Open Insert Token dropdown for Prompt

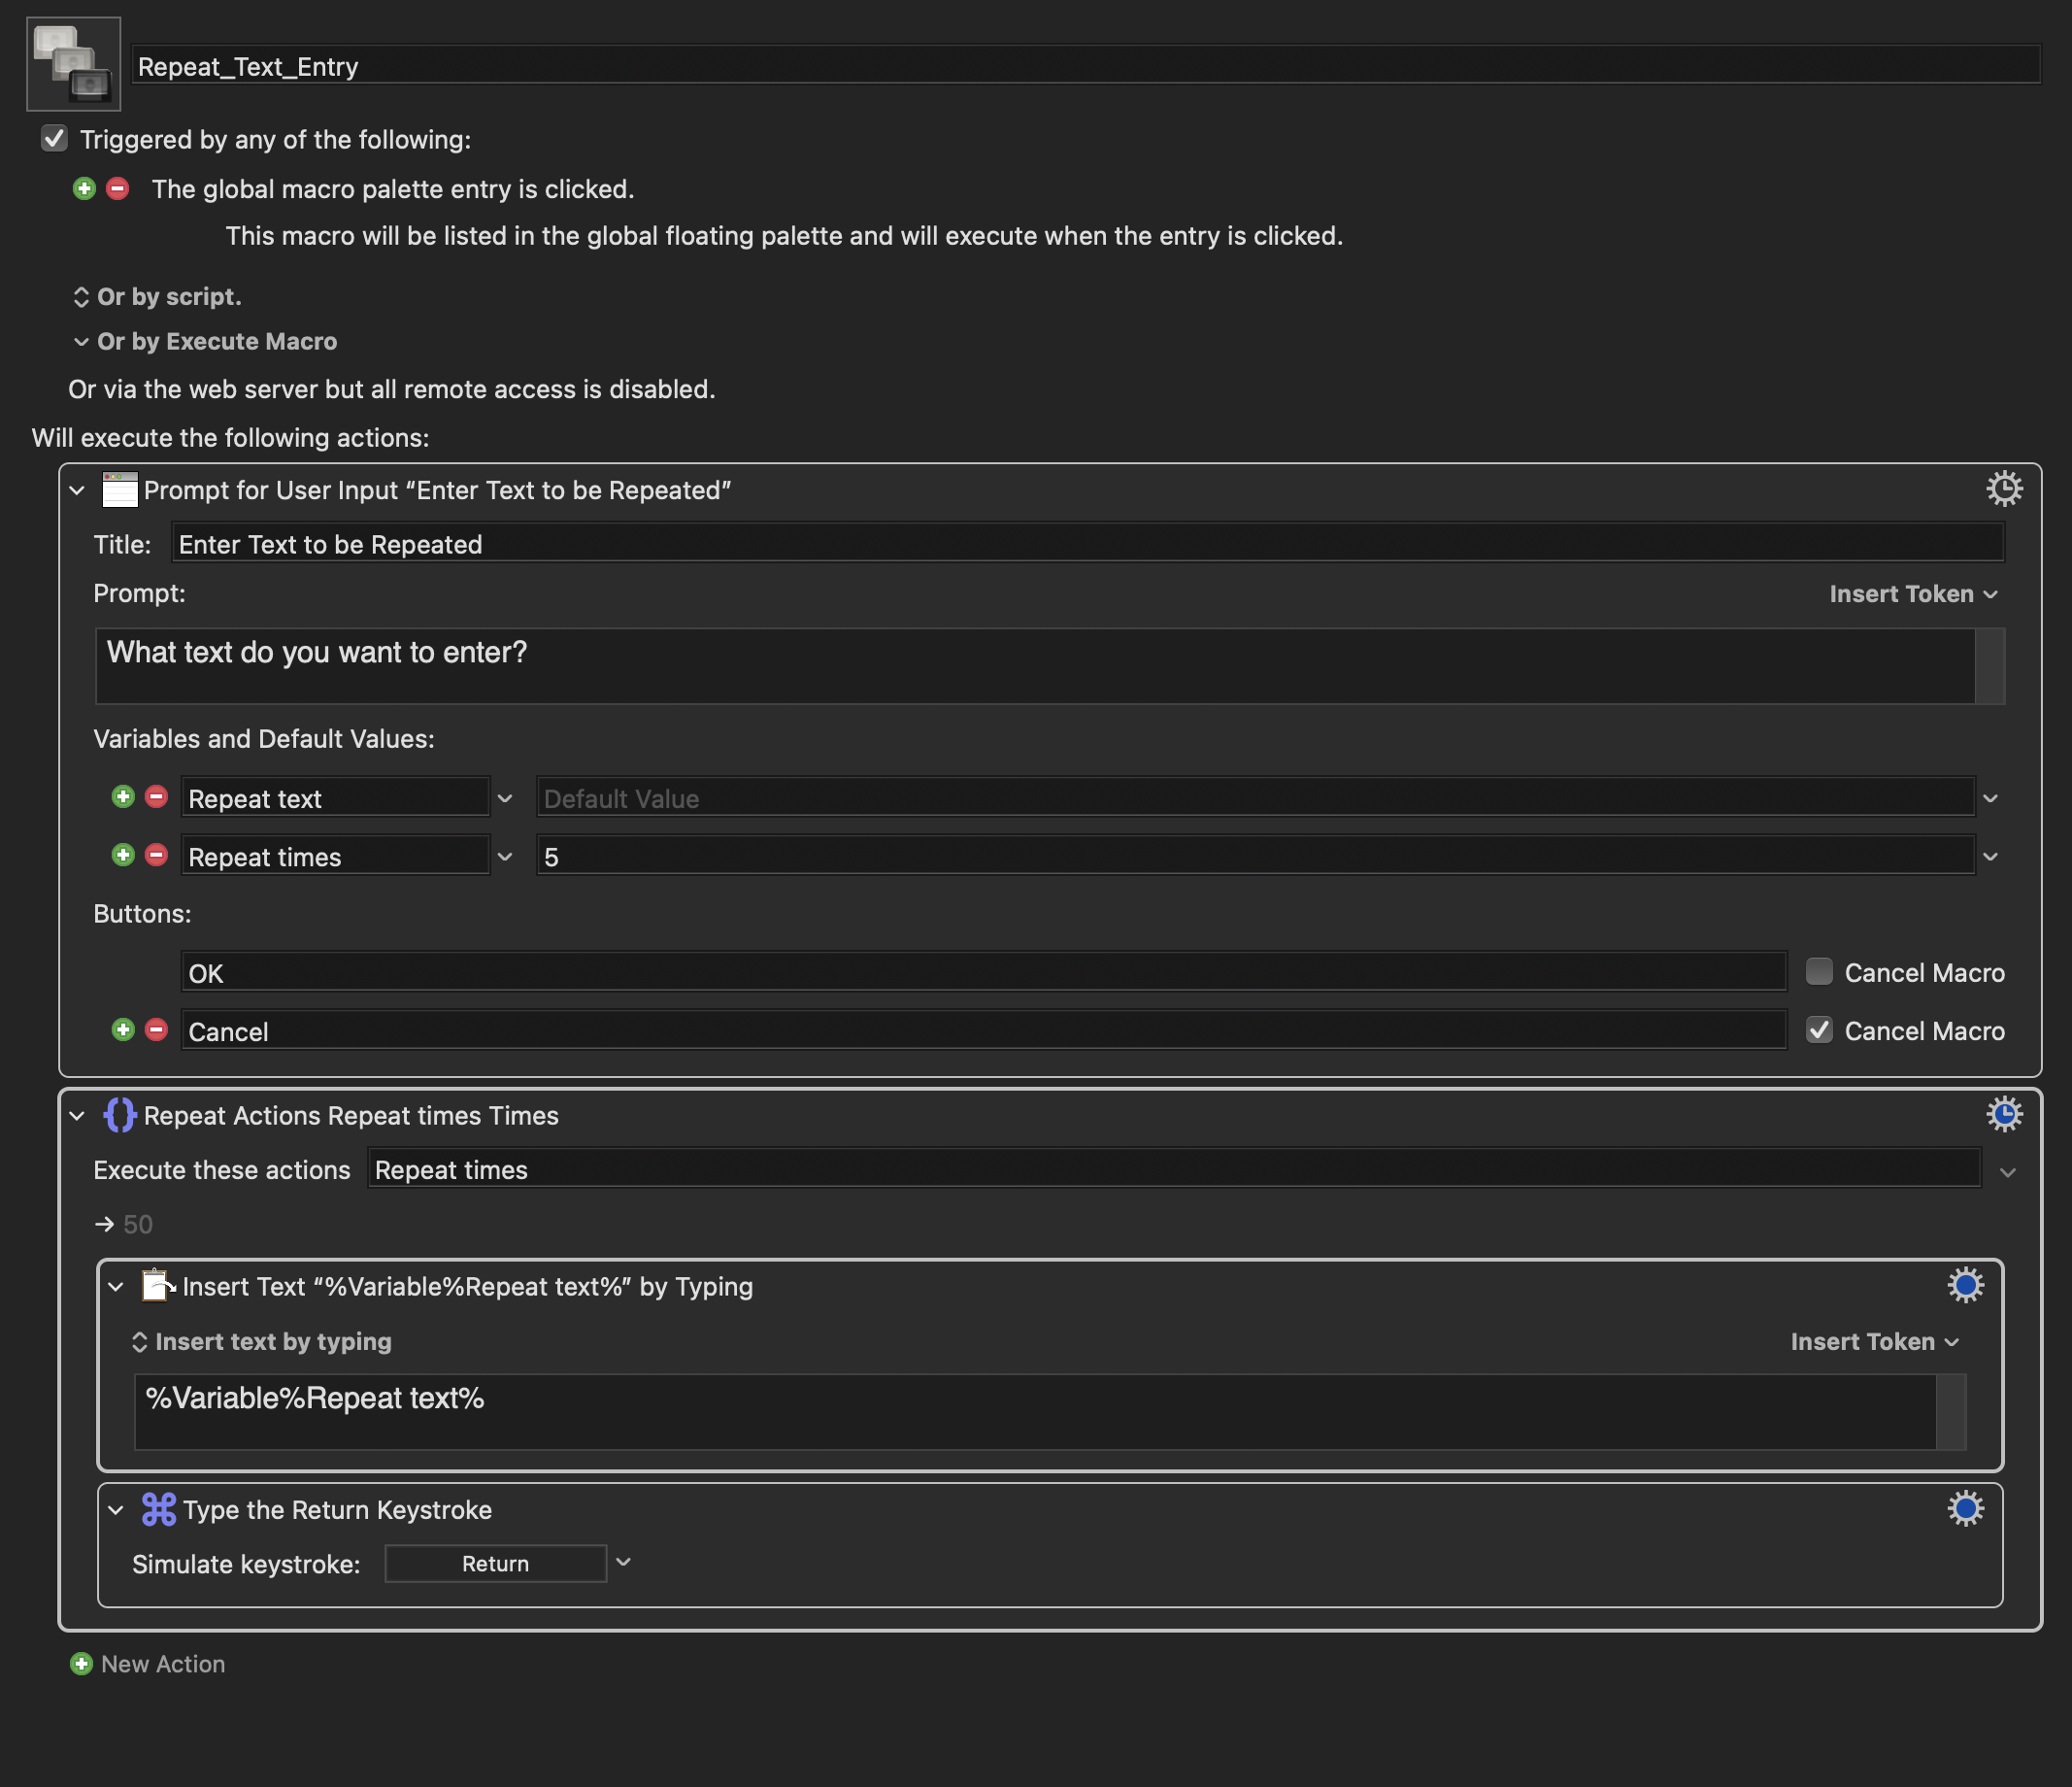click(x=1912, y=594)
